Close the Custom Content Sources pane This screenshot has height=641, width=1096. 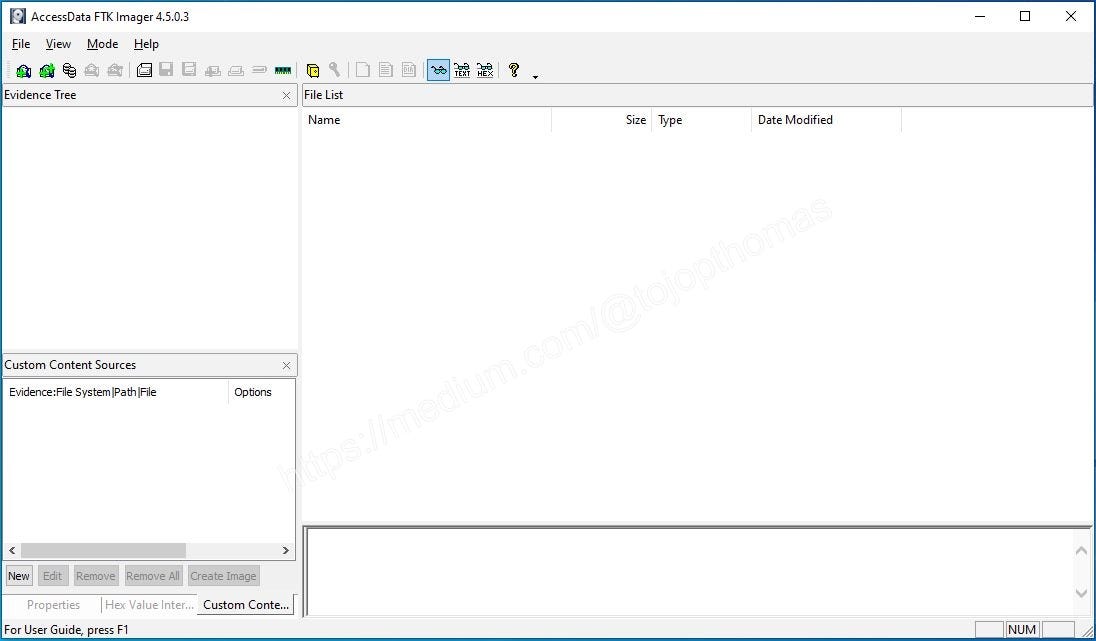pos(286,366)
